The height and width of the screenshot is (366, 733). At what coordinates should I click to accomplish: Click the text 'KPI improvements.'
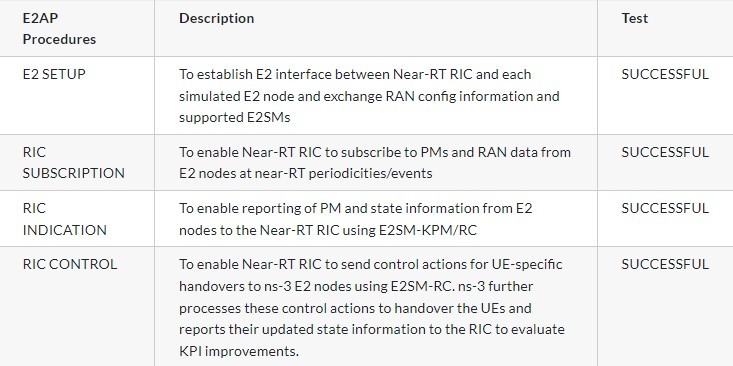(x=239, y=351)
